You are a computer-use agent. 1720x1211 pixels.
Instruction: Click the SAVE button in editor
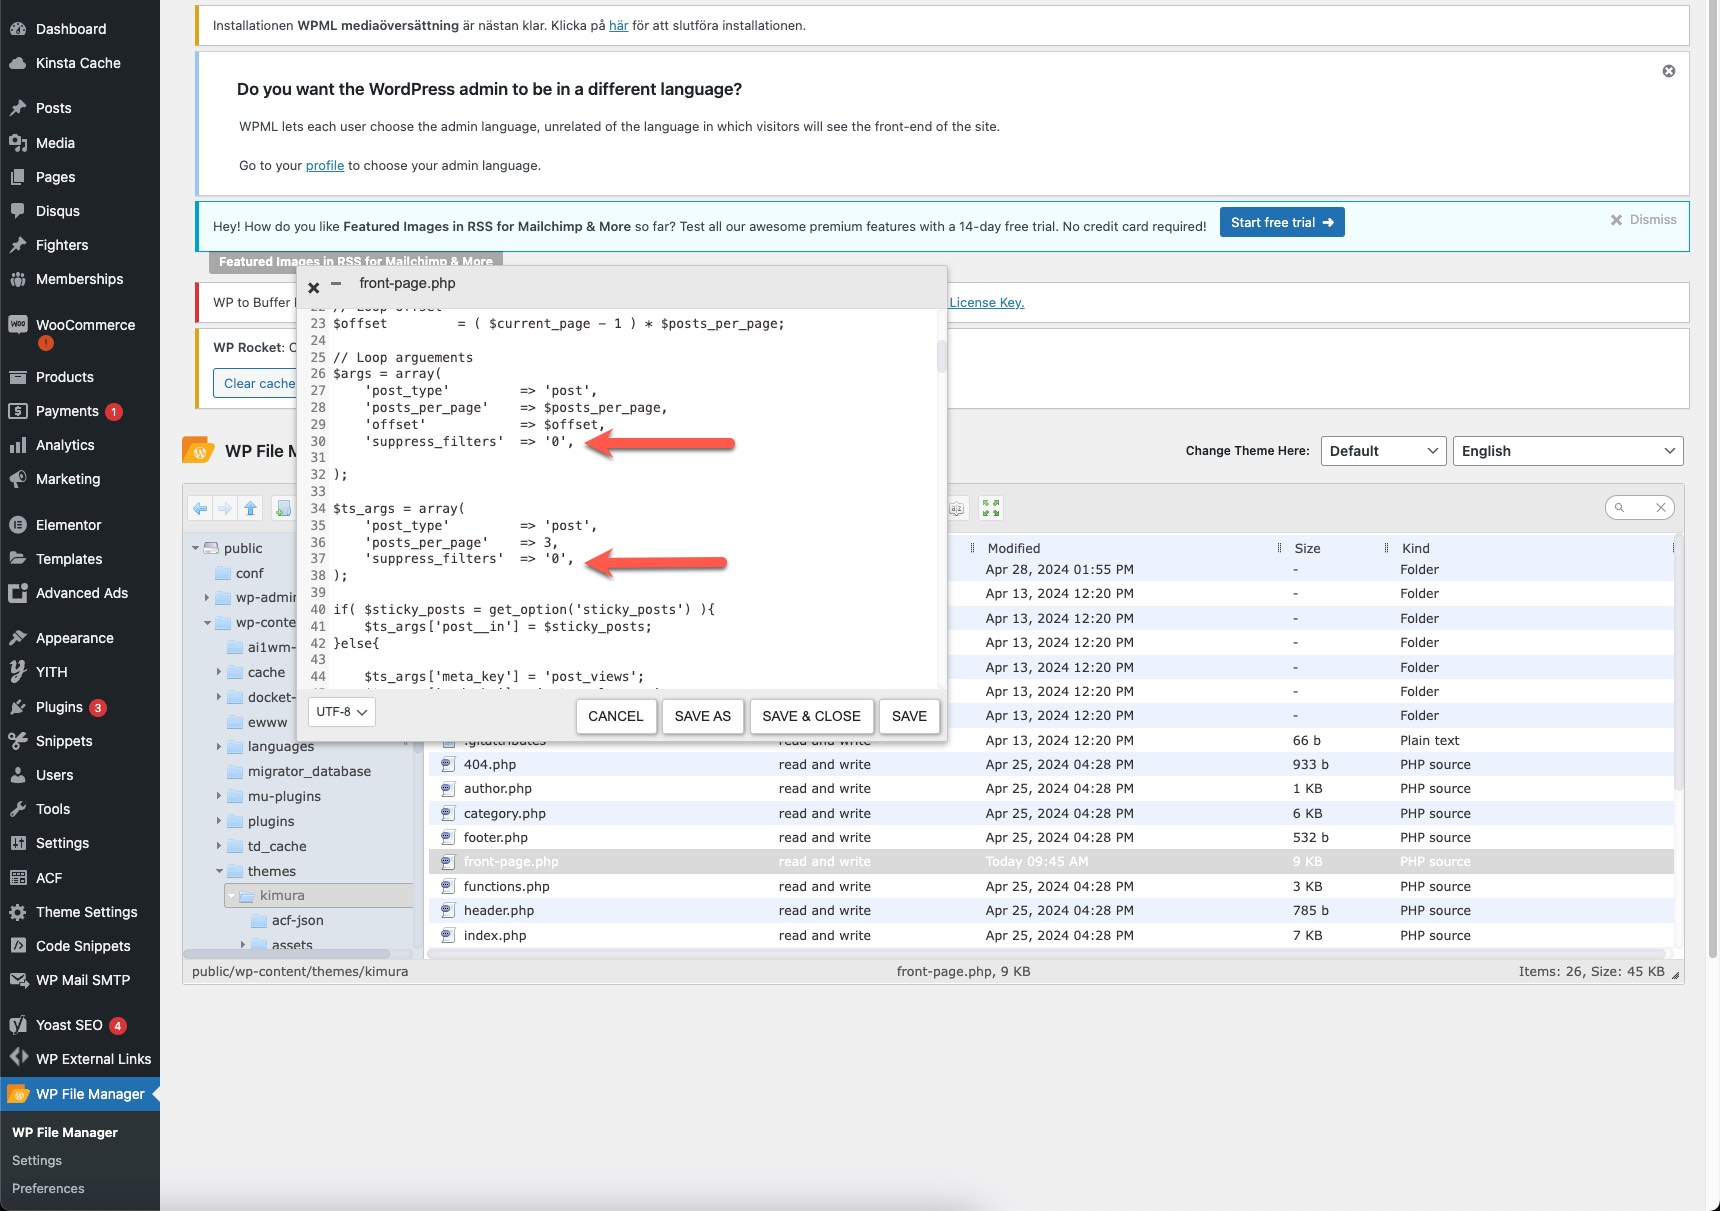pos(909,716)
